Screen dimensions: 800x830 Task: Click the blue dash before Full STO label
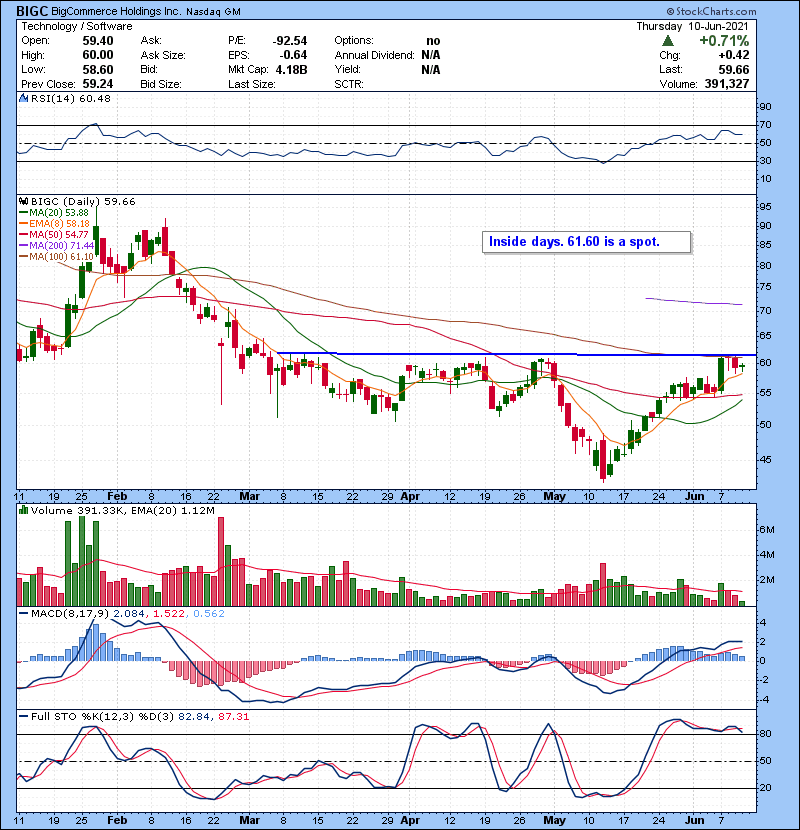pos(23,716)
